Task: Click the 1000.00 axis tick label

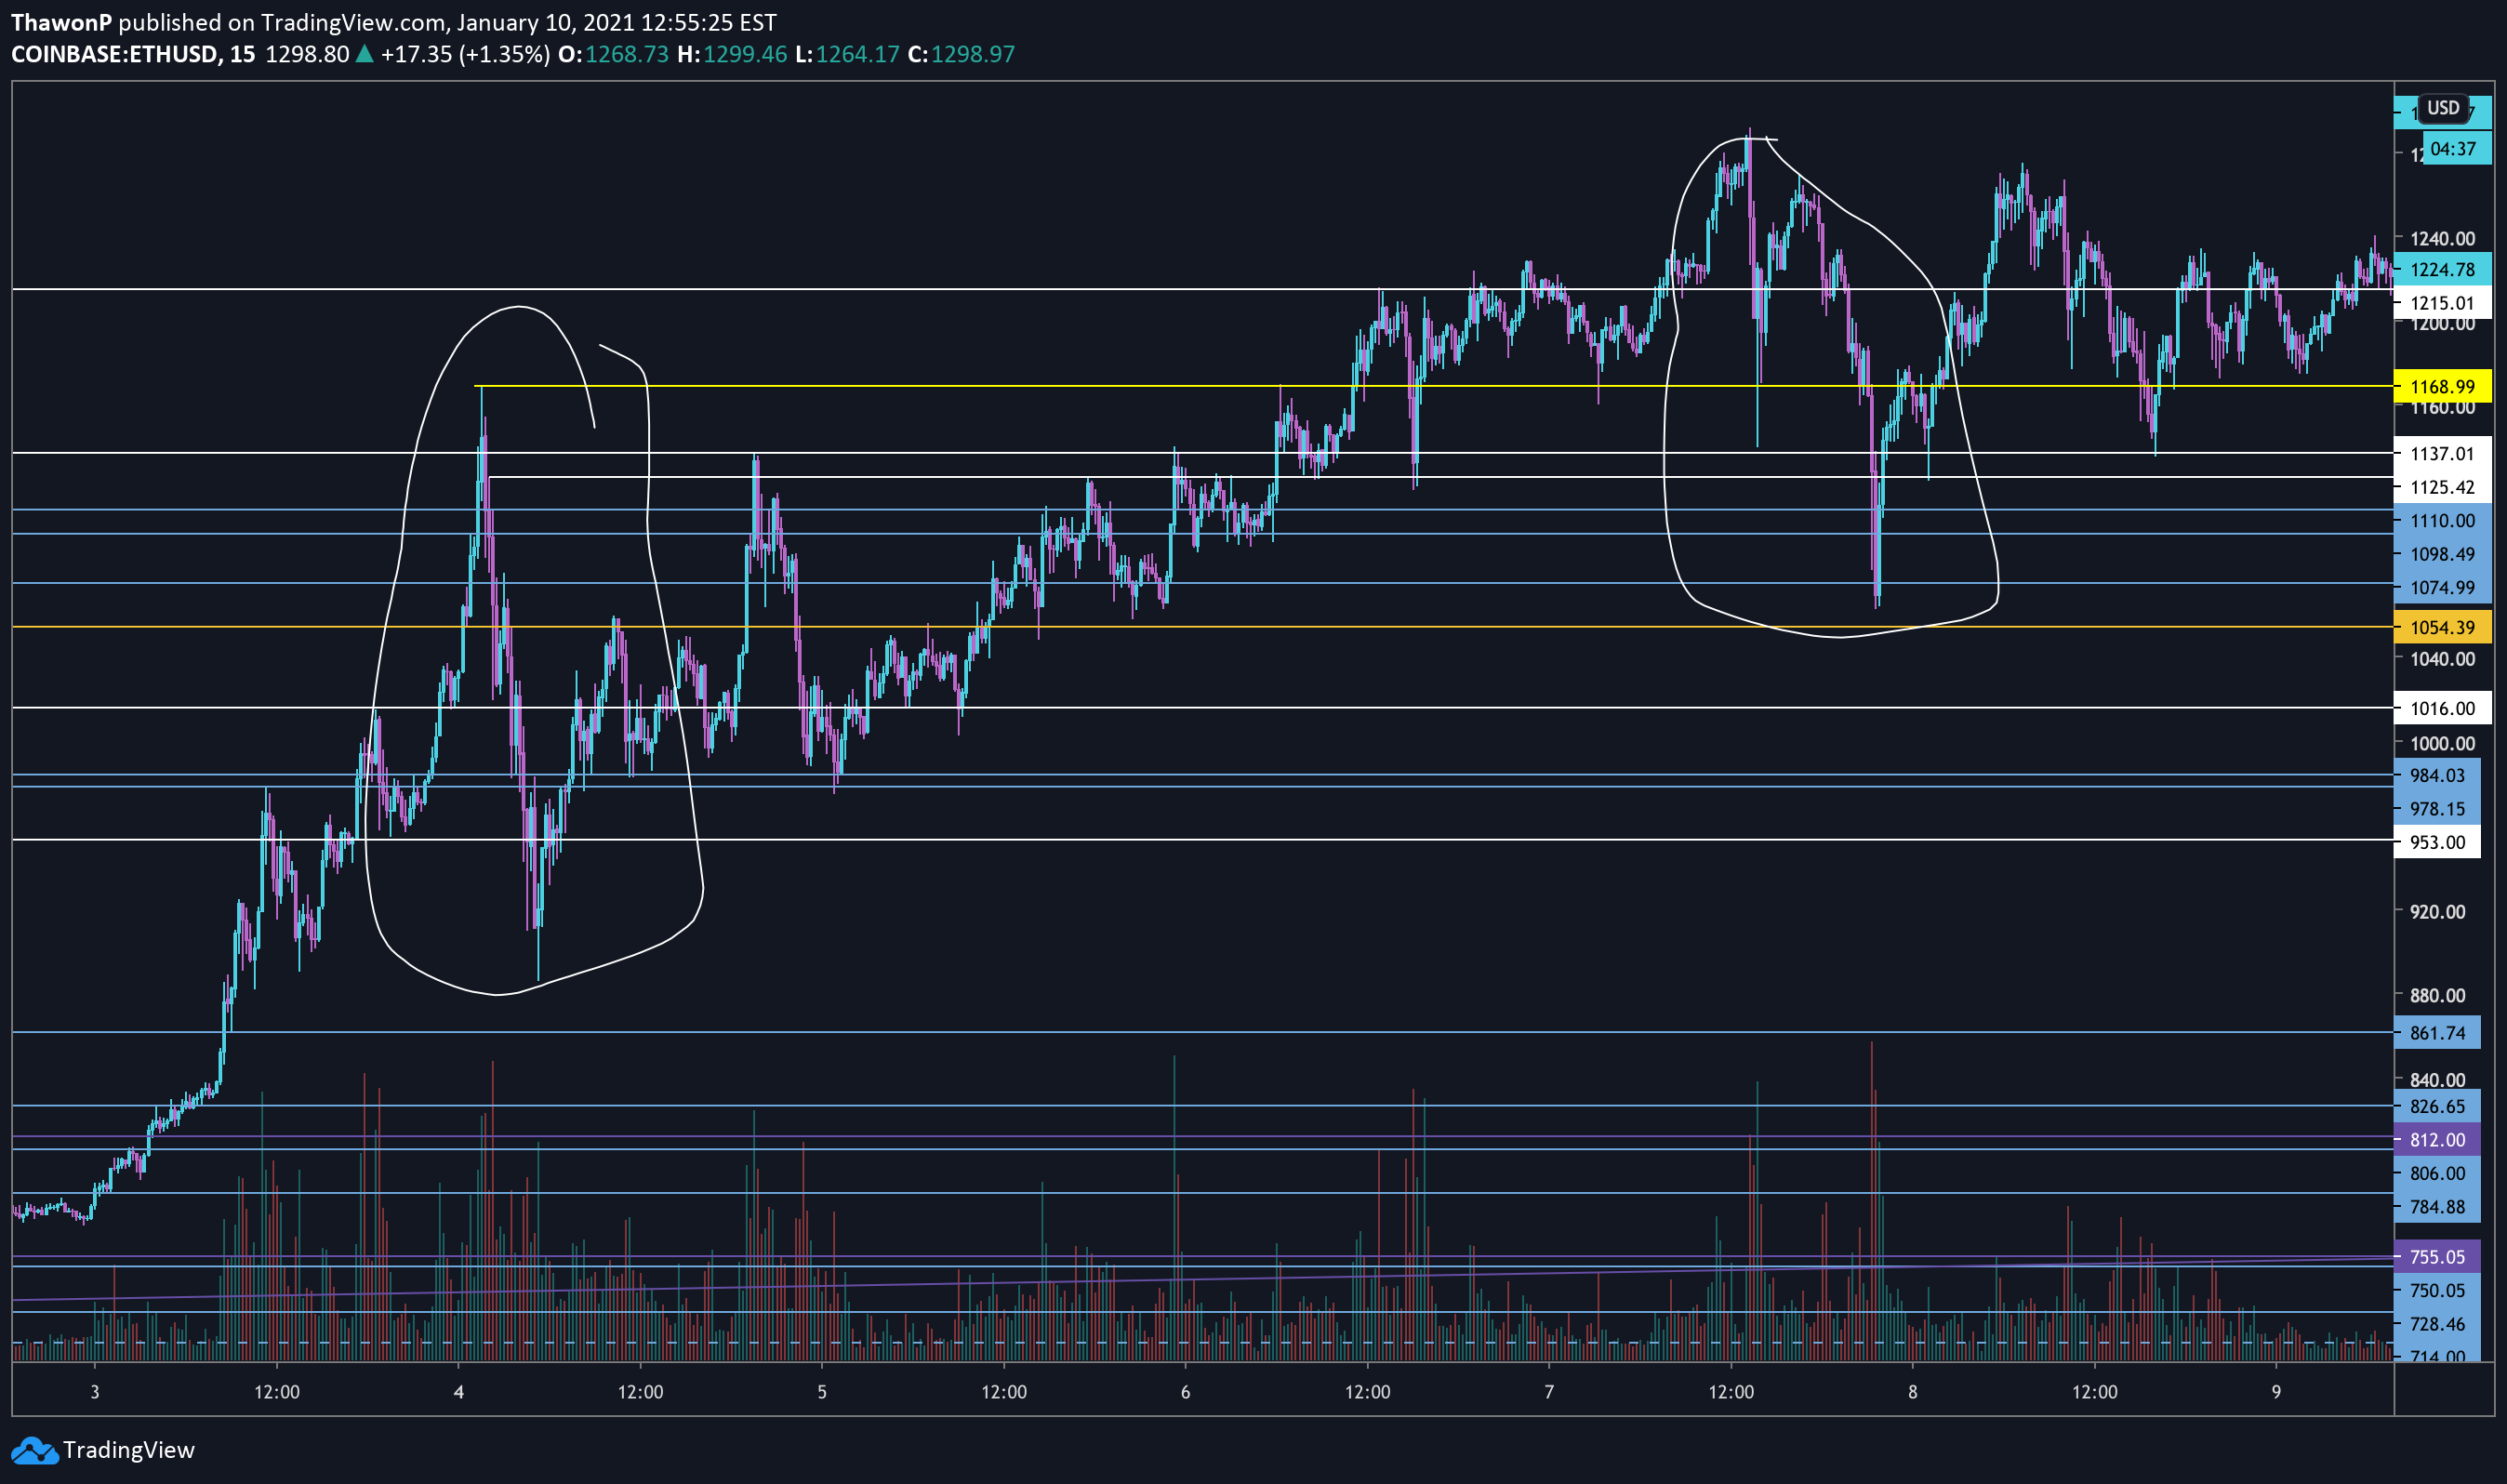Action: click(2443, 744)
